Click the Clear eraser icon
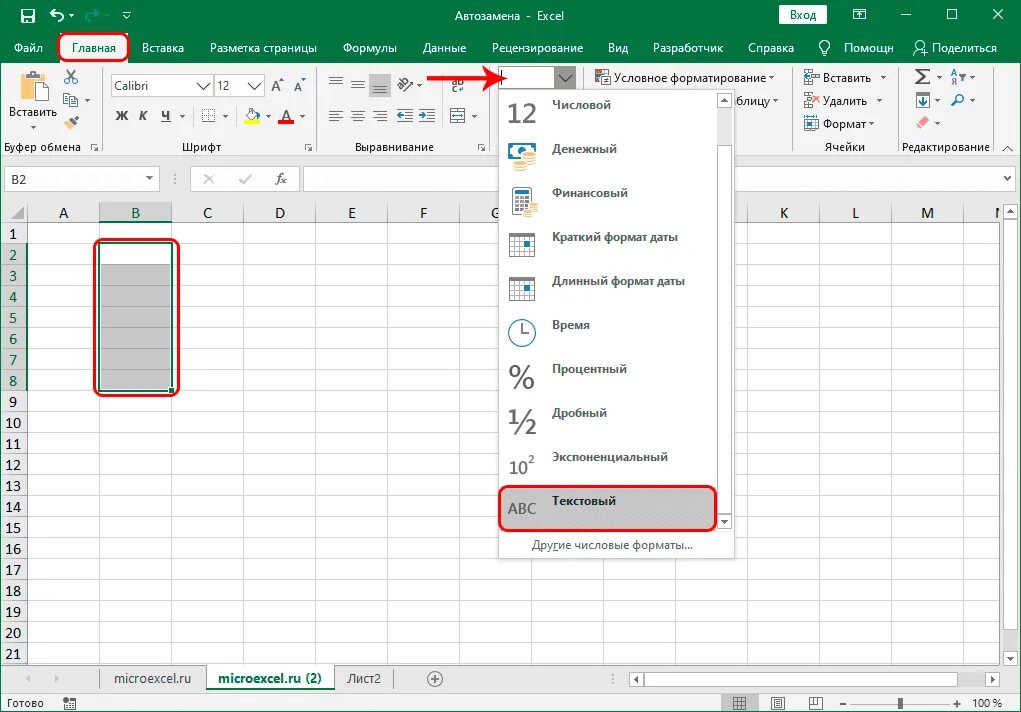1021x712 pixels. 922,122
